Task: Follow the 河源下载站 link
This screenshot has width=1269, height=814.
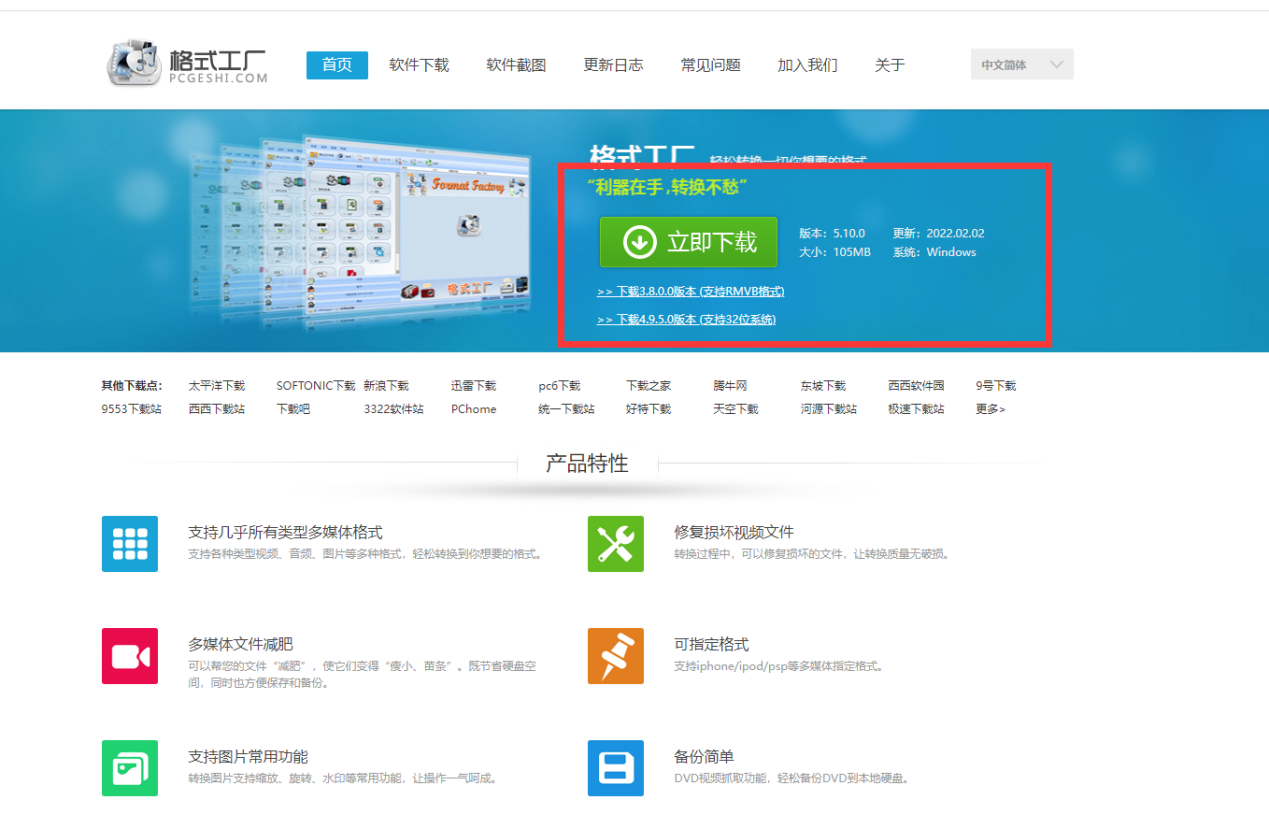Action: [828, 409]
